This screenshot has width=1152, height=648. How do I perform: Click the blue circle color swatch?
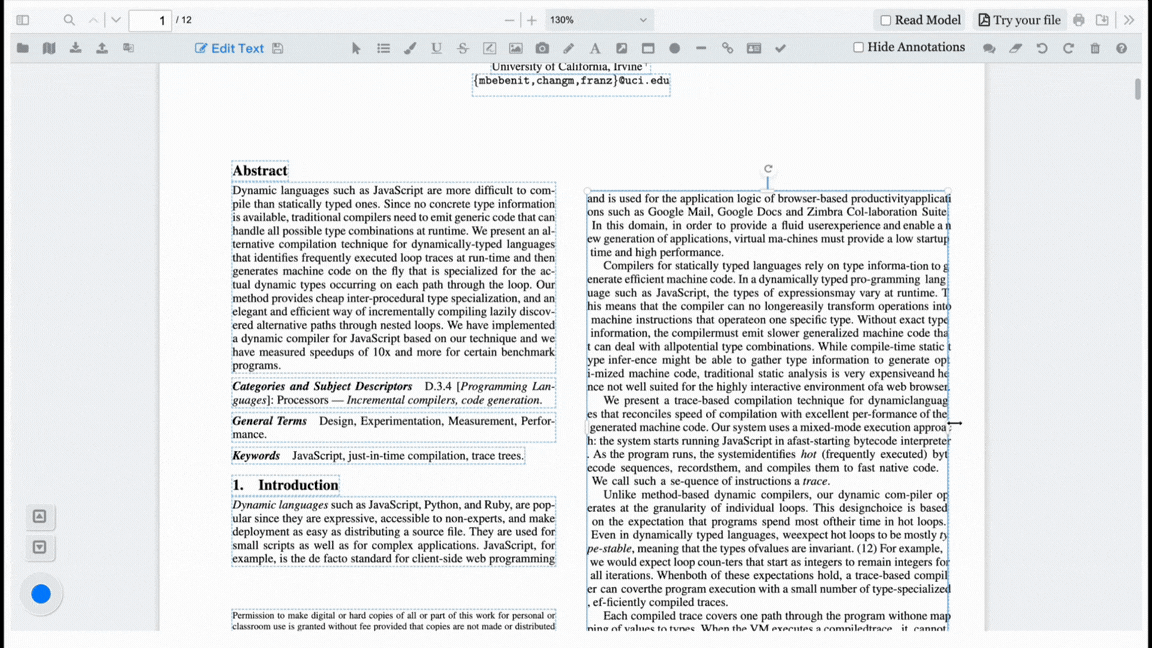pos(41,594)
